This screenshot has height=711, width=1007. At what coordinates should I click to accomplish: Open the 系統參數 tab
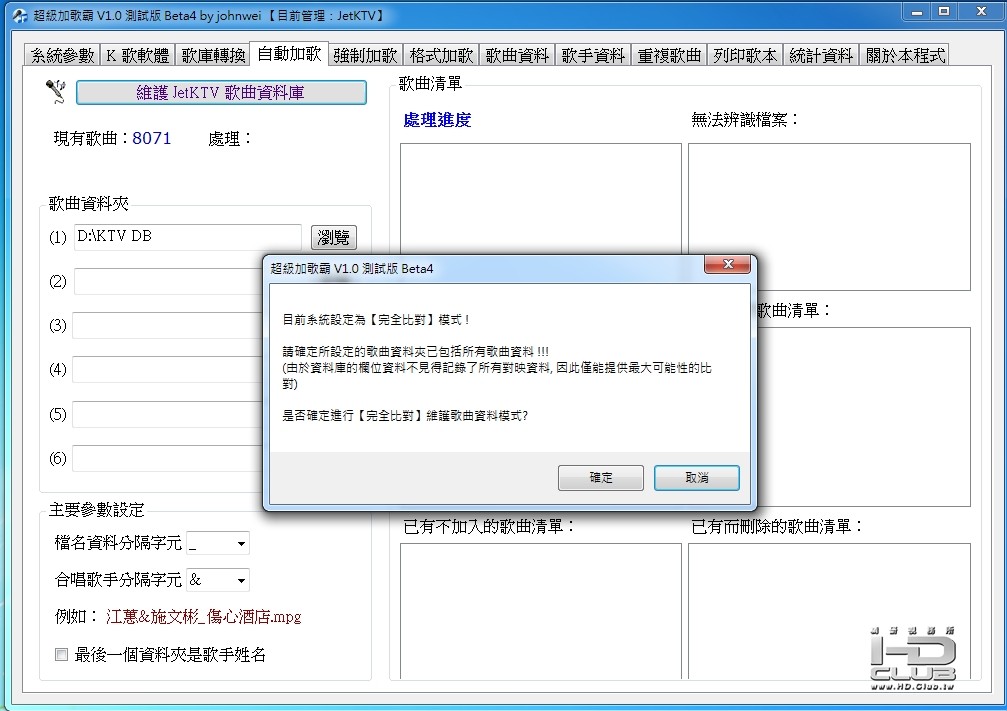(62, 55)
